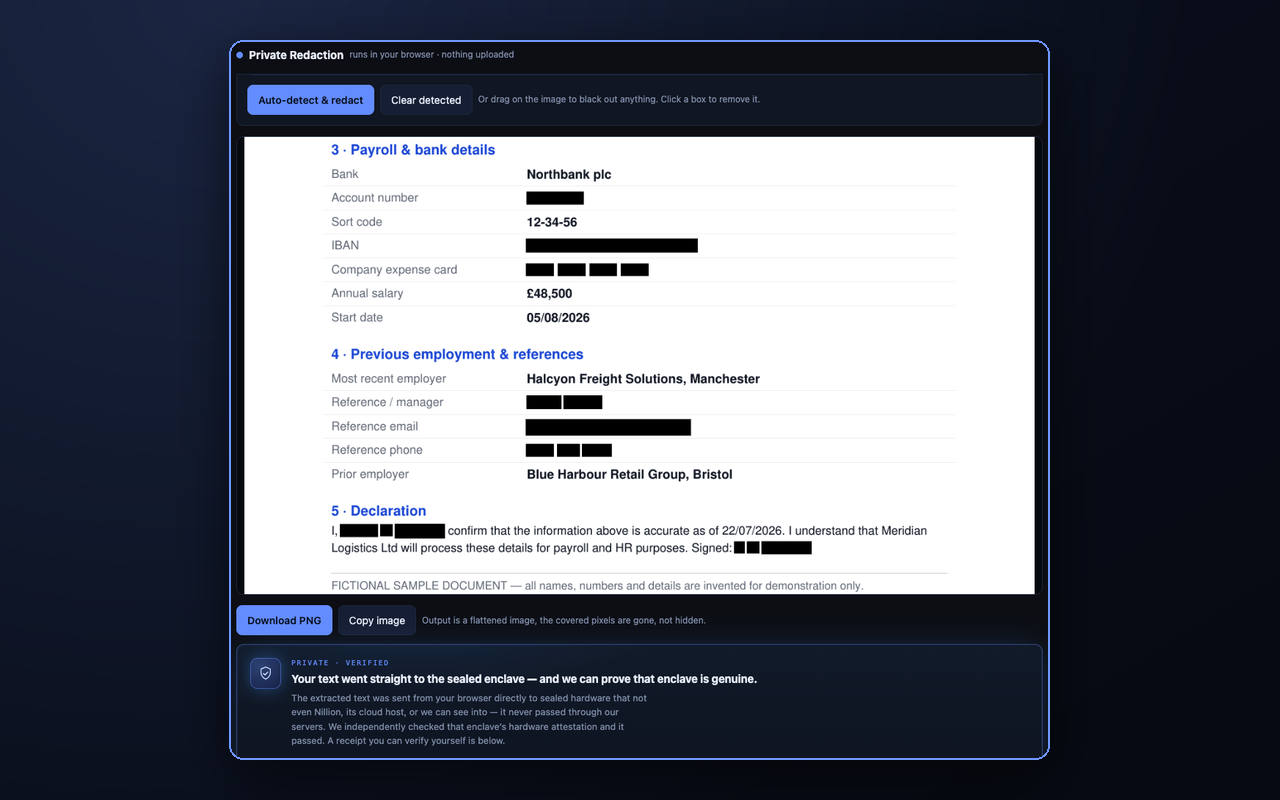Click the Download PNG button
The height and width of the screenshot is (800, 1280).
284,620
